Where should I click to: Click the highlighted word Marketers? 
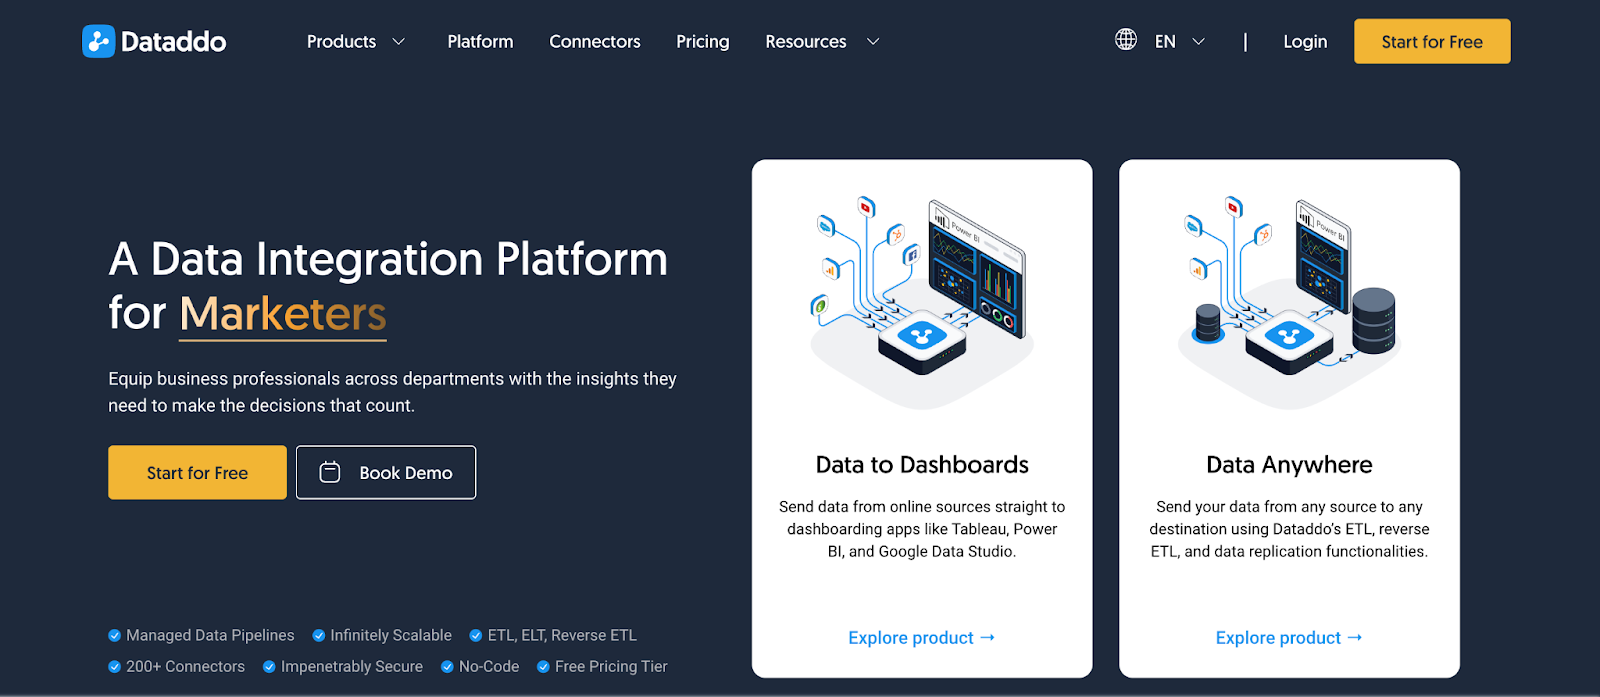(x=283, y=314)
